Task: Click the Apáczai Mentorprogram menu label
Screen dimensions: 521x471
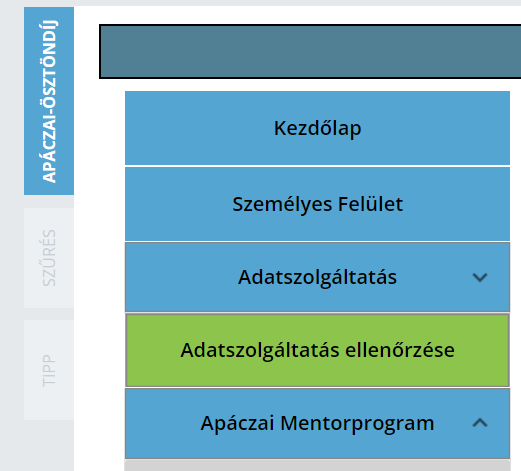Action: [x=317, y=423]
